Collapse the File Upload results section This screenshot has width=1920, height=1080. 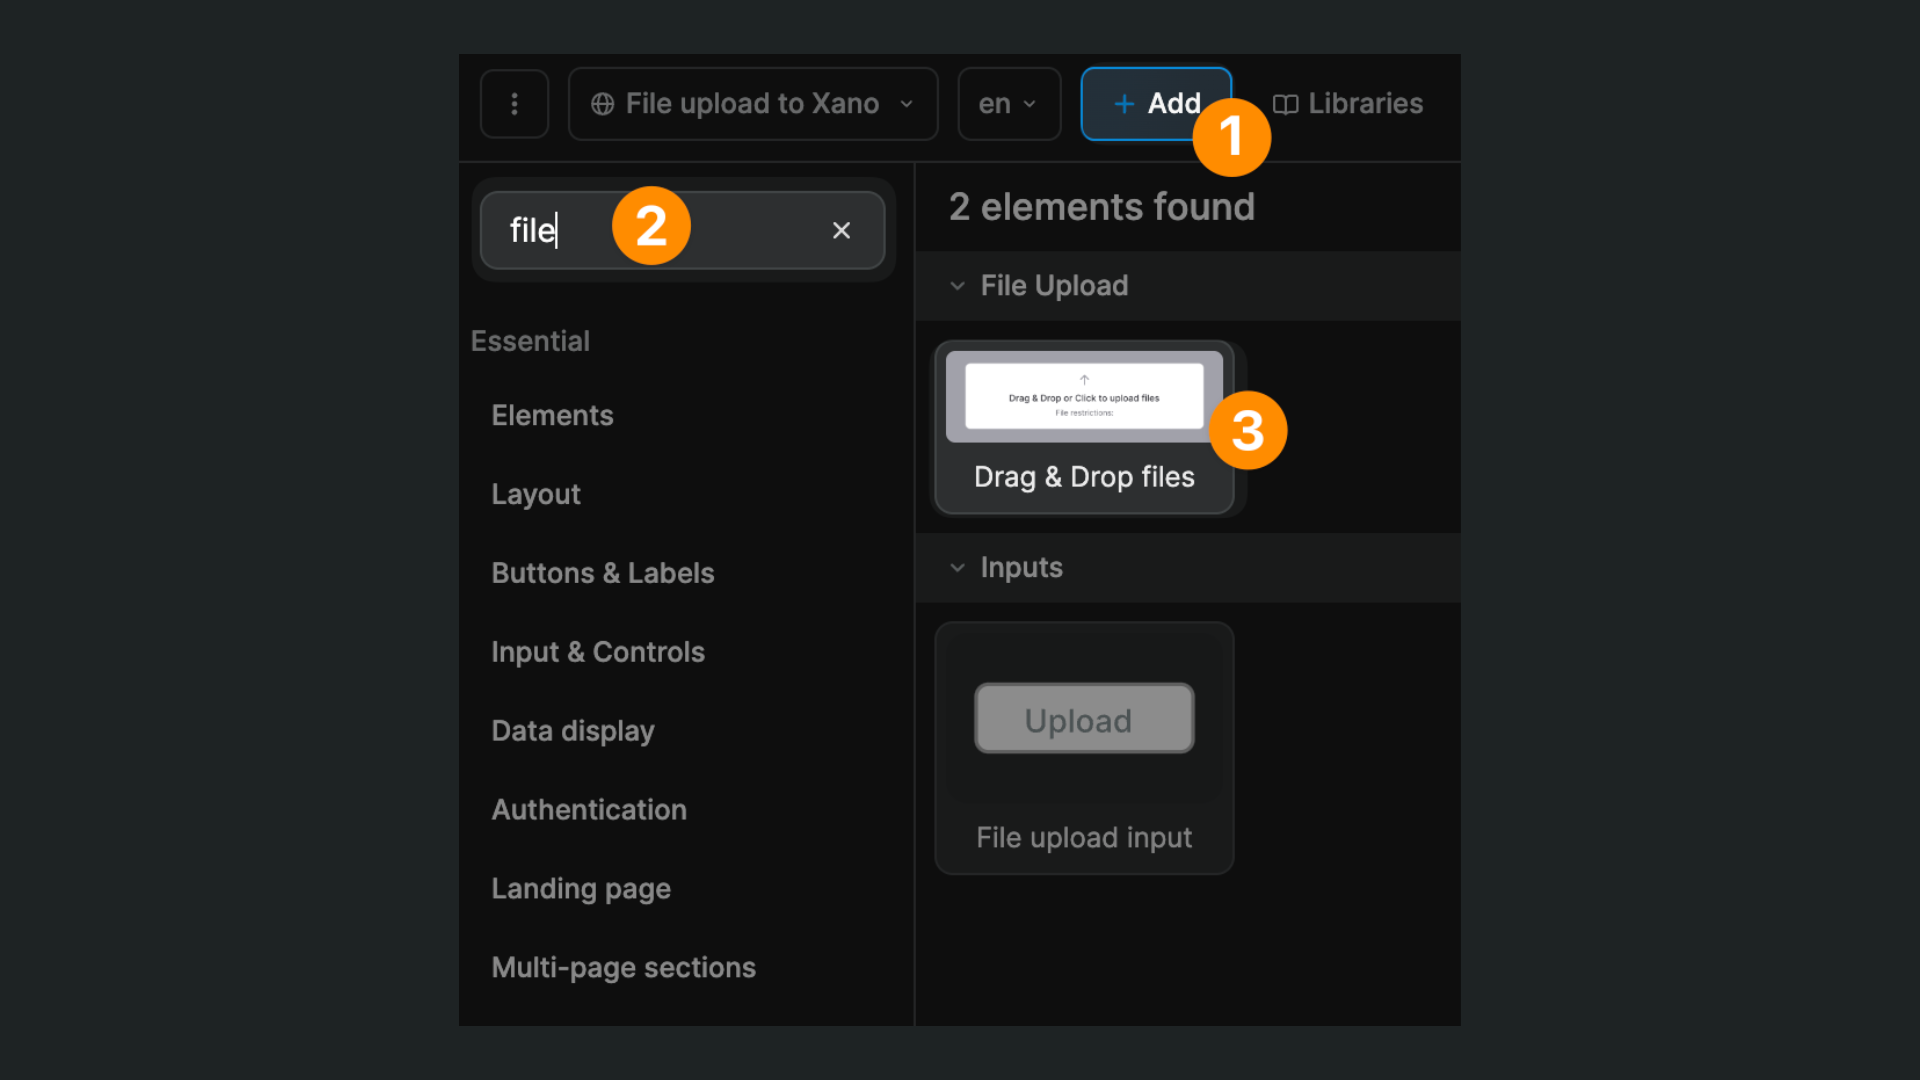point(957,286)
